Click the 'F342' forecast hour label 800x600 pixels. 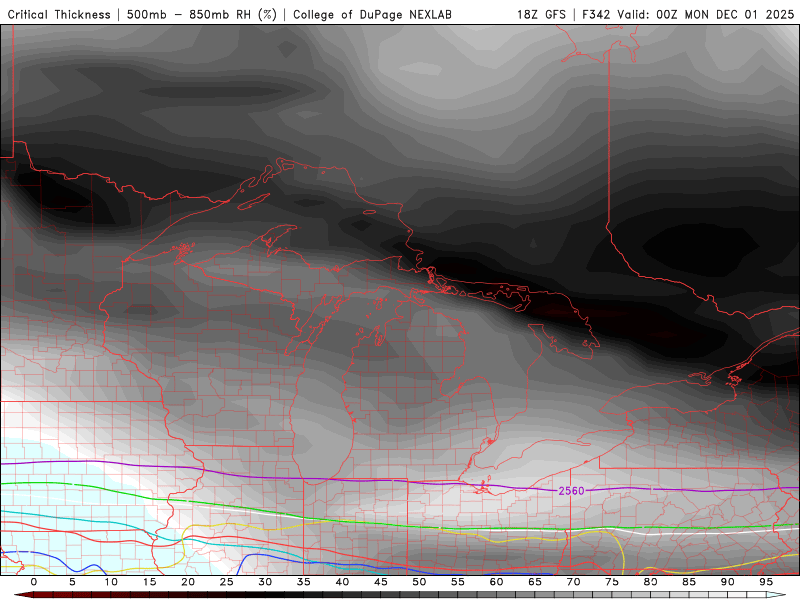coord(597,14)
